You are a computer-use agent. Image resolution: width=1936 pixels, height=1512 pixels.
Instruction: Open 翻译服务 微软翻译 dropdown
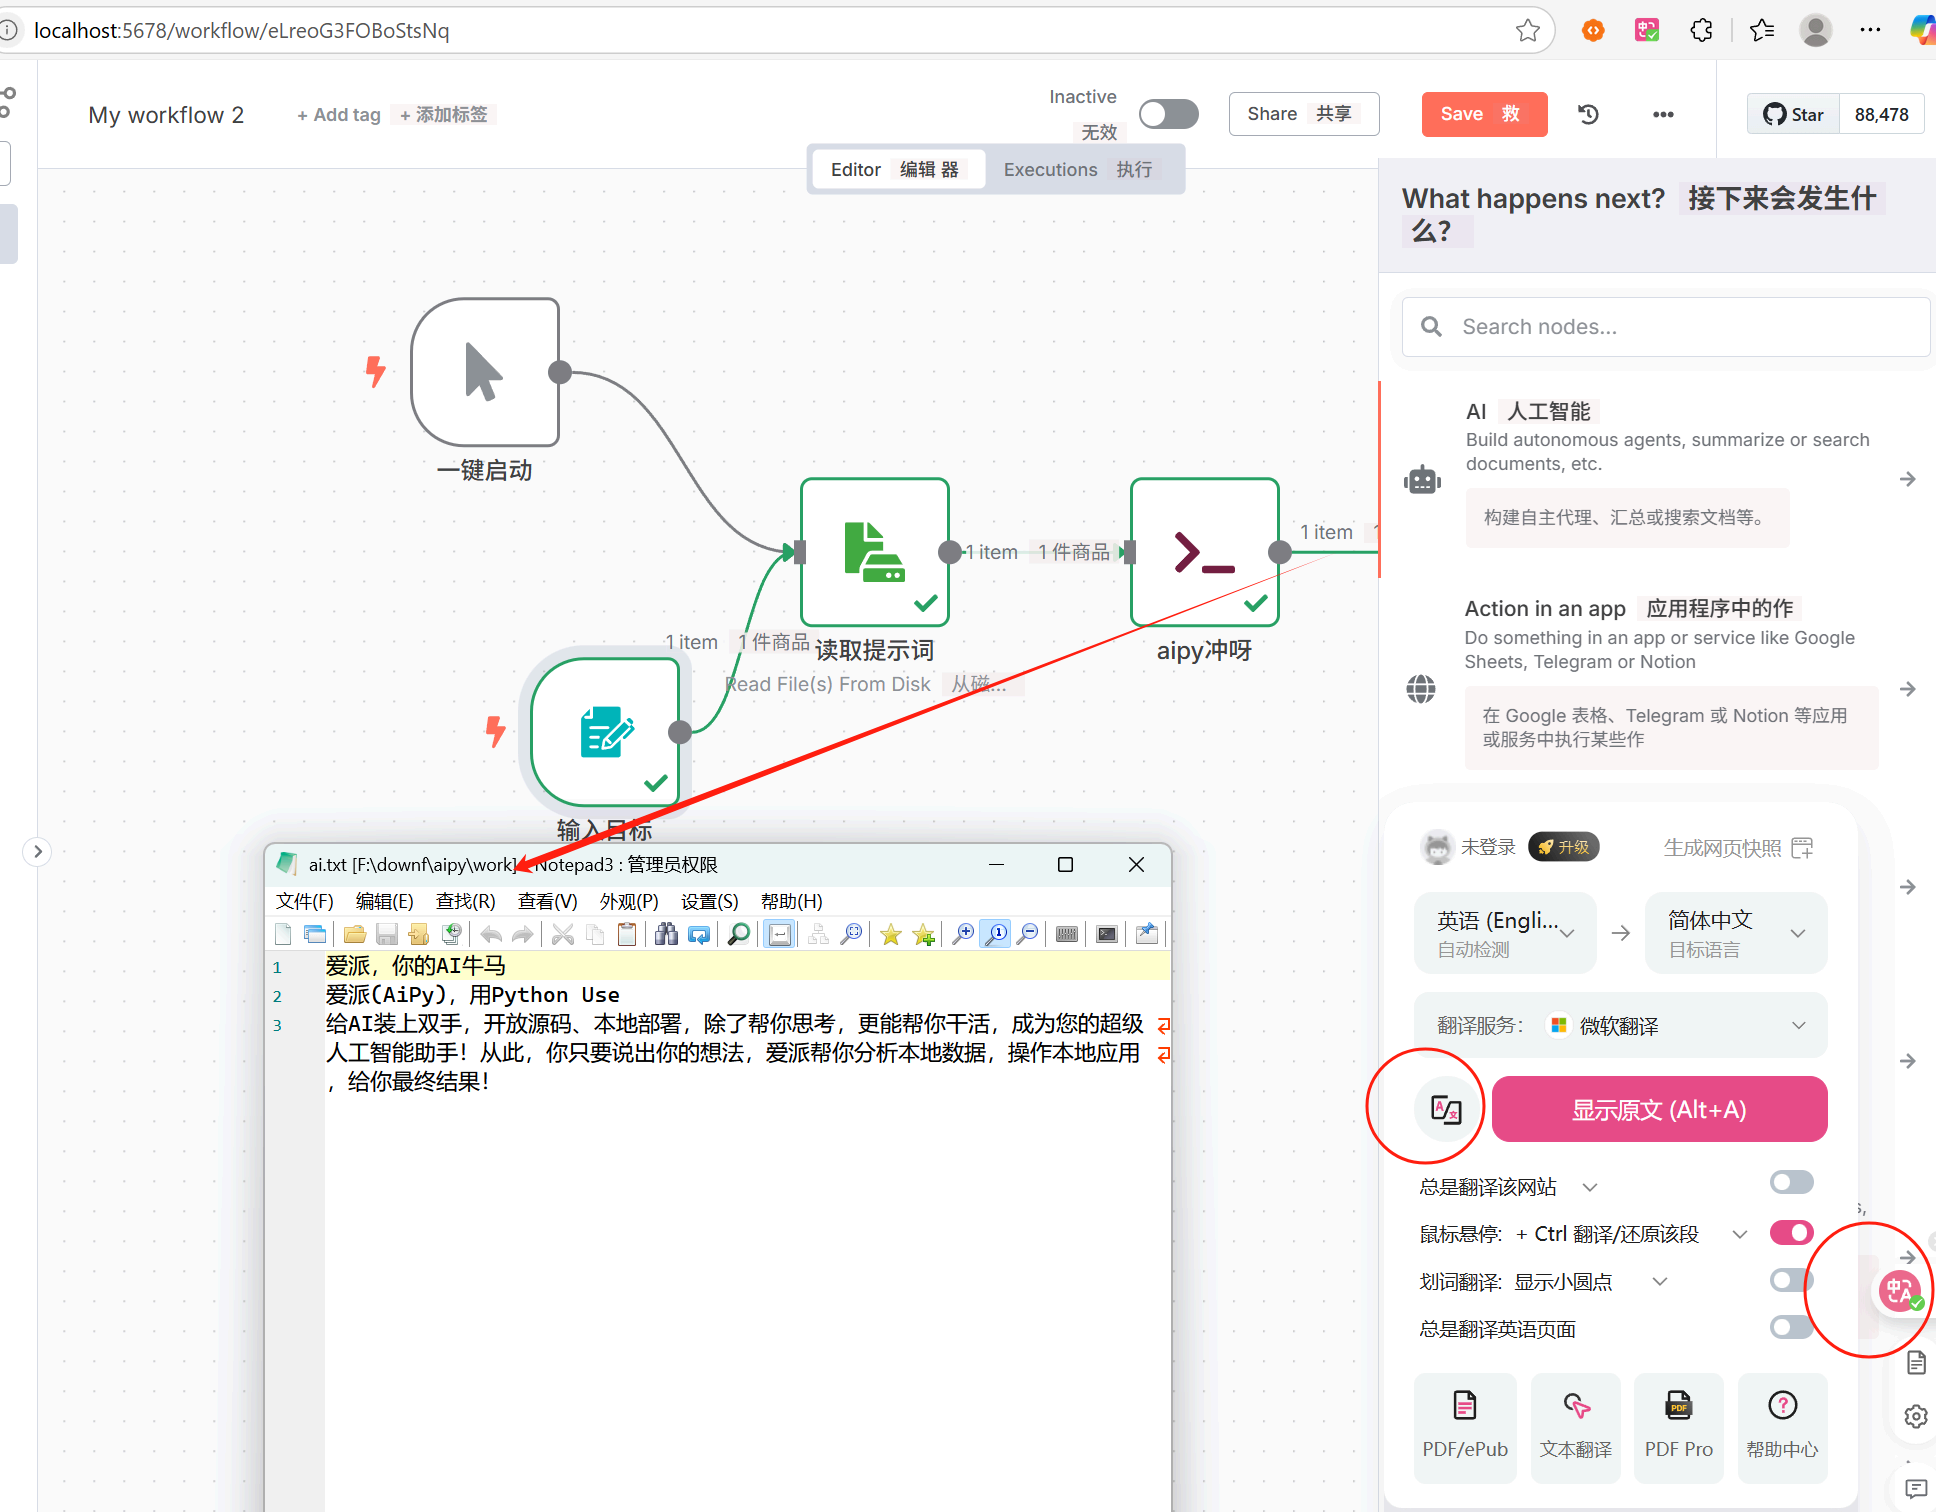click(1621, 1025)
